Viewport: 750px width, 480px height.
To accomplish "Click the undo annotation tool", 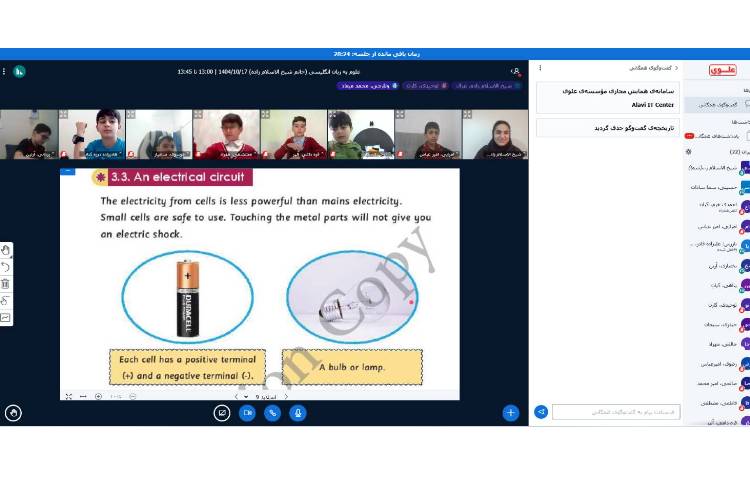I will (x=6, y=267).
